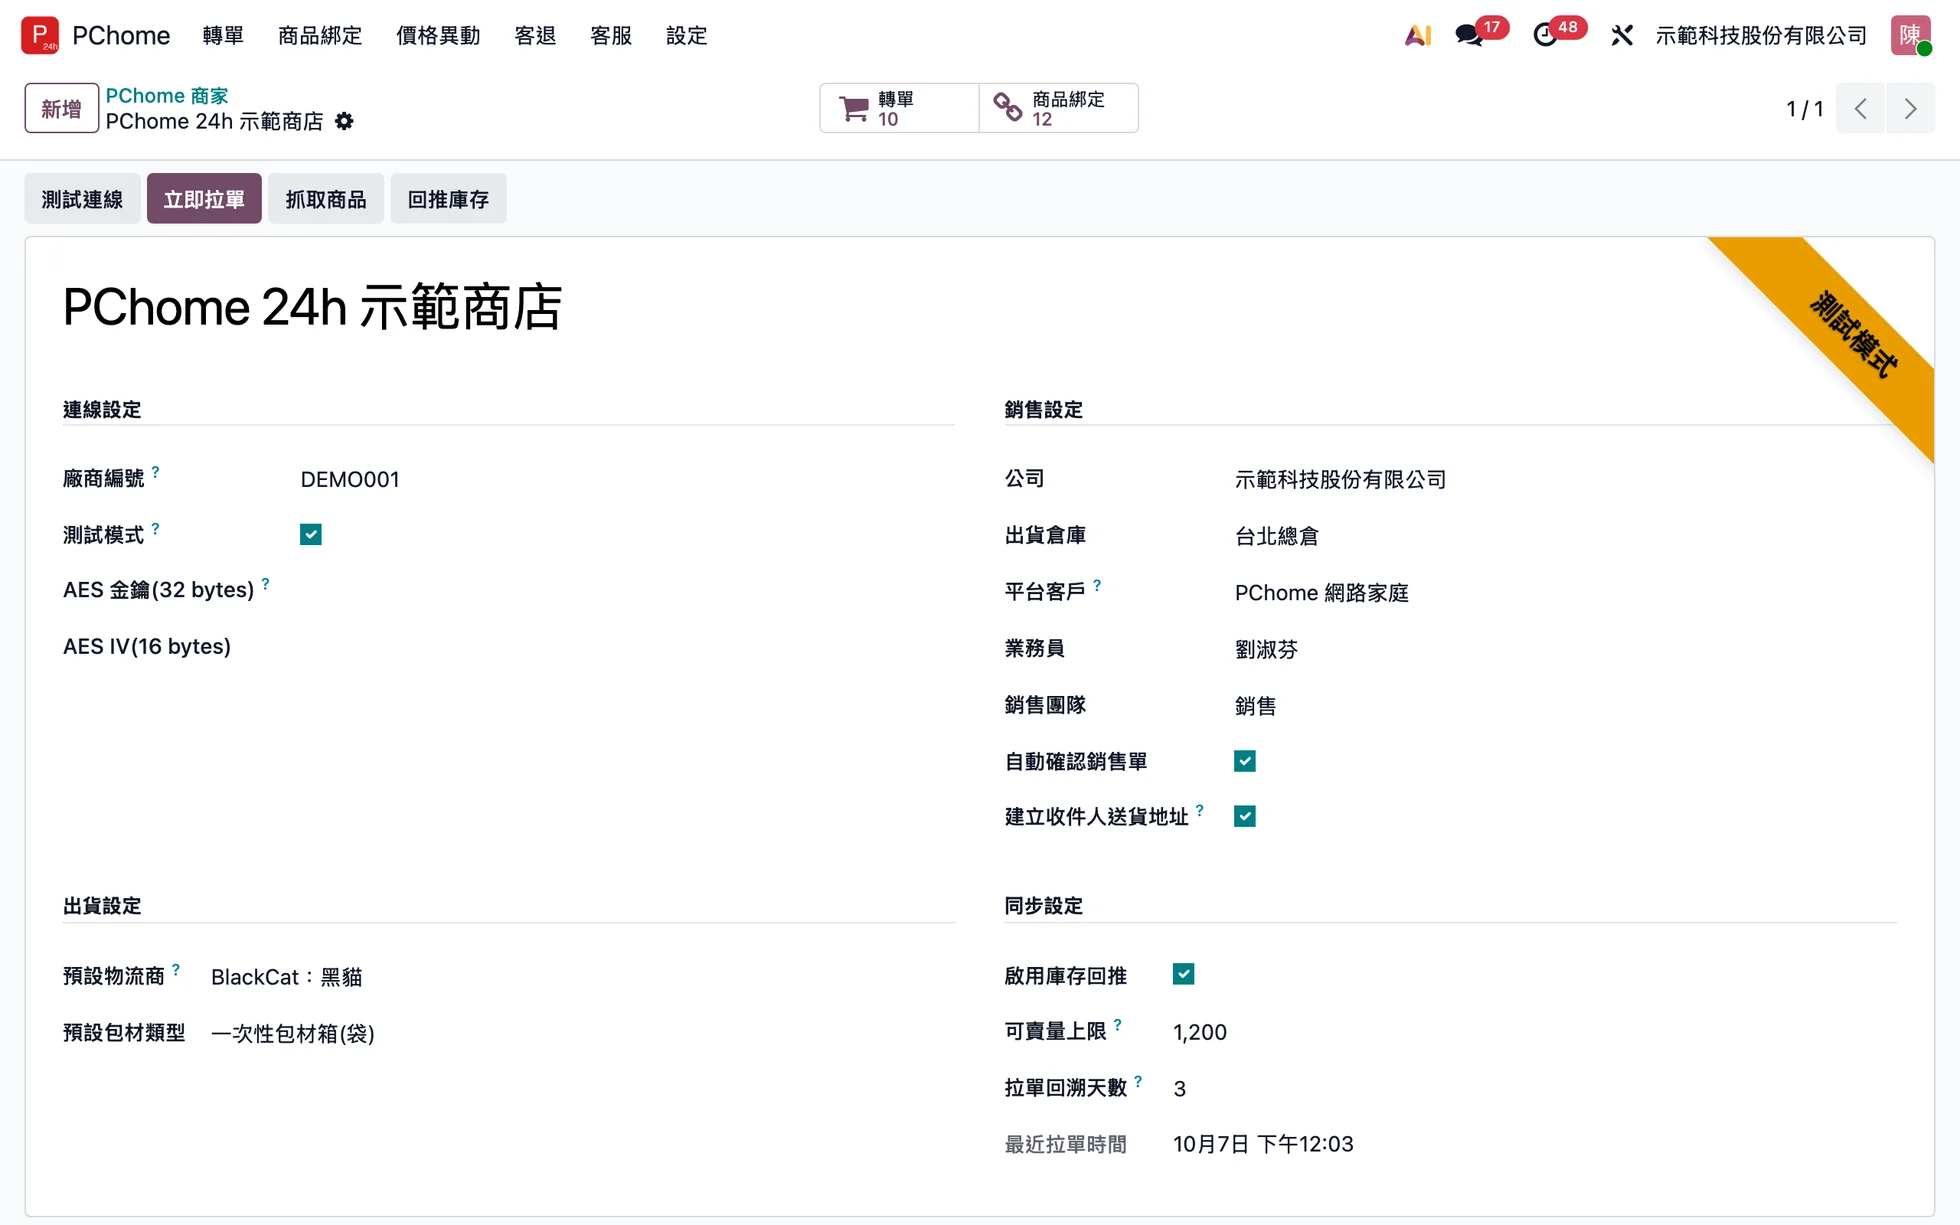Open the 商品綁定 top menu

(x=320, y=35)
